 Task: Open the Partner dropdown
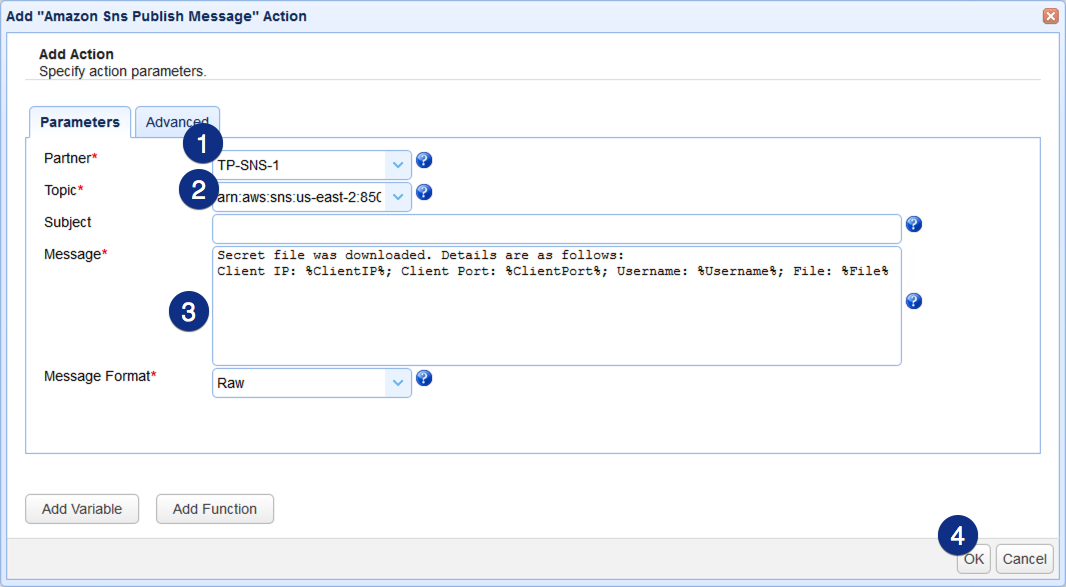[x=398, y=165]
